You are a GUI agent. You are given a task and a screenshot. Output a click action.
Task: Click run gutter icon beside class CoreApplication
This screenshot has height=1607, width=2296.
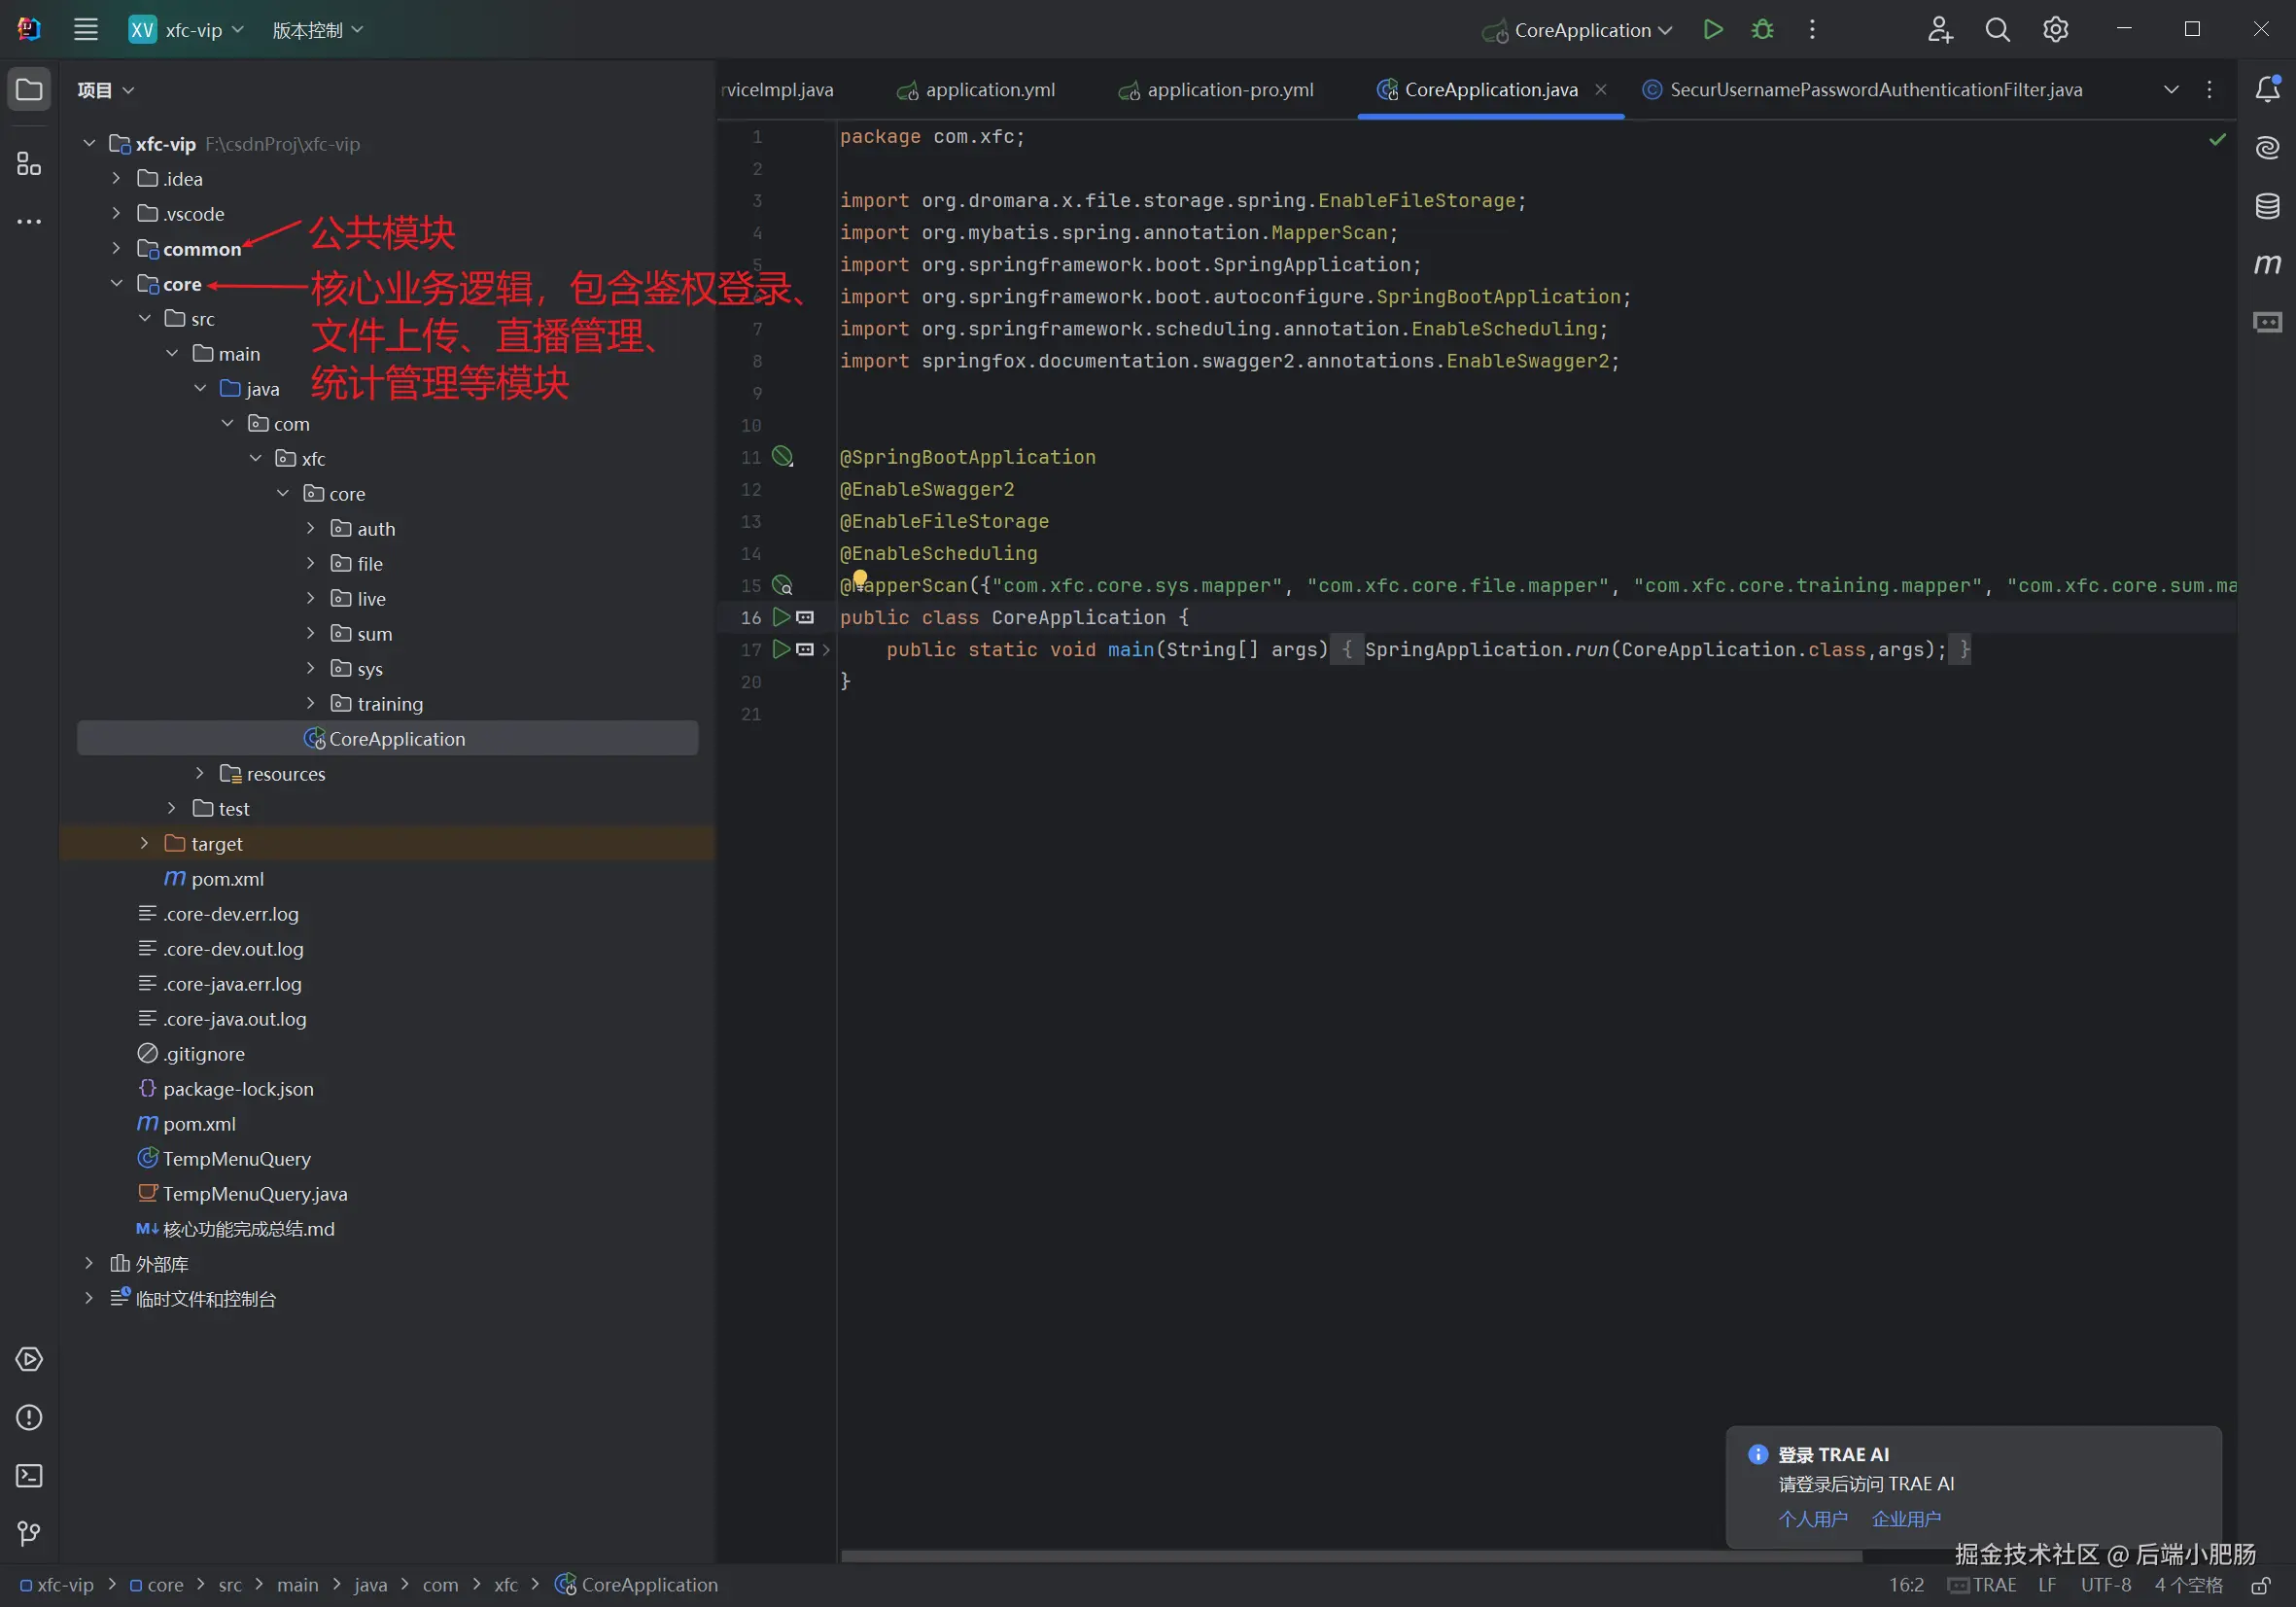781,617
